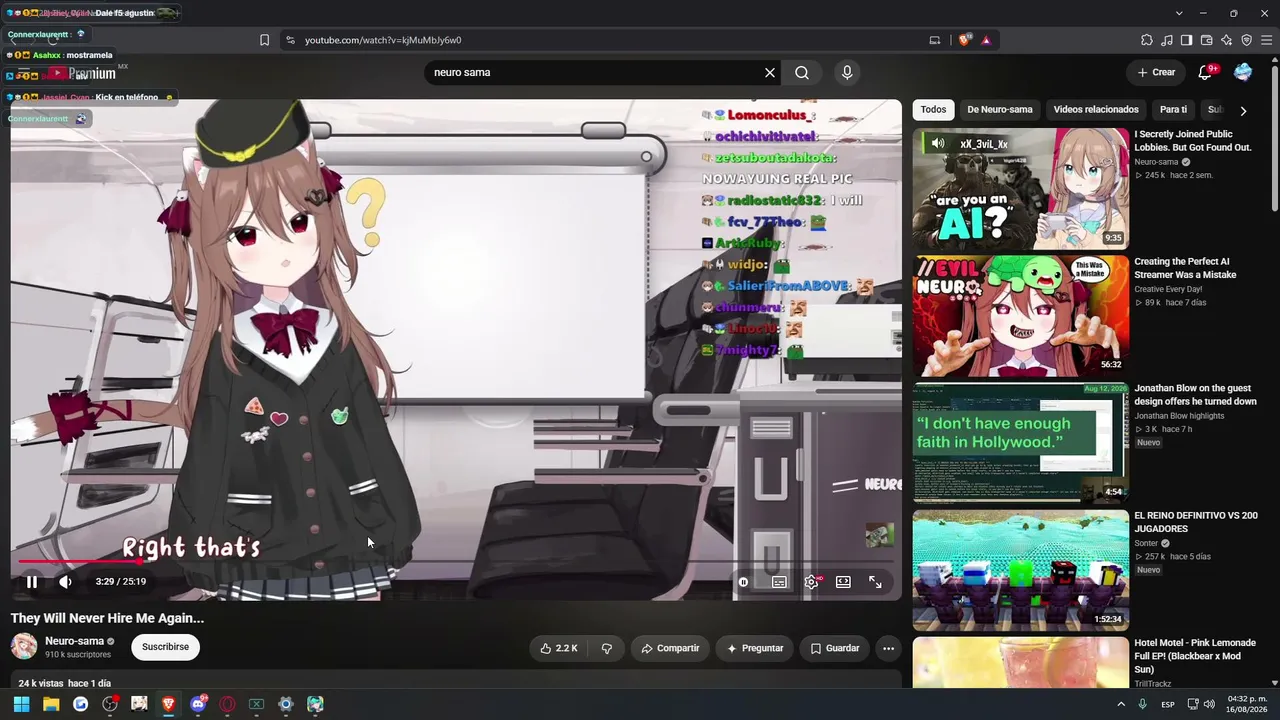This screenshot has height=720, width=1280.
Task: Open the taskbar clock and calendar
Action: [x=1245, y=704]
